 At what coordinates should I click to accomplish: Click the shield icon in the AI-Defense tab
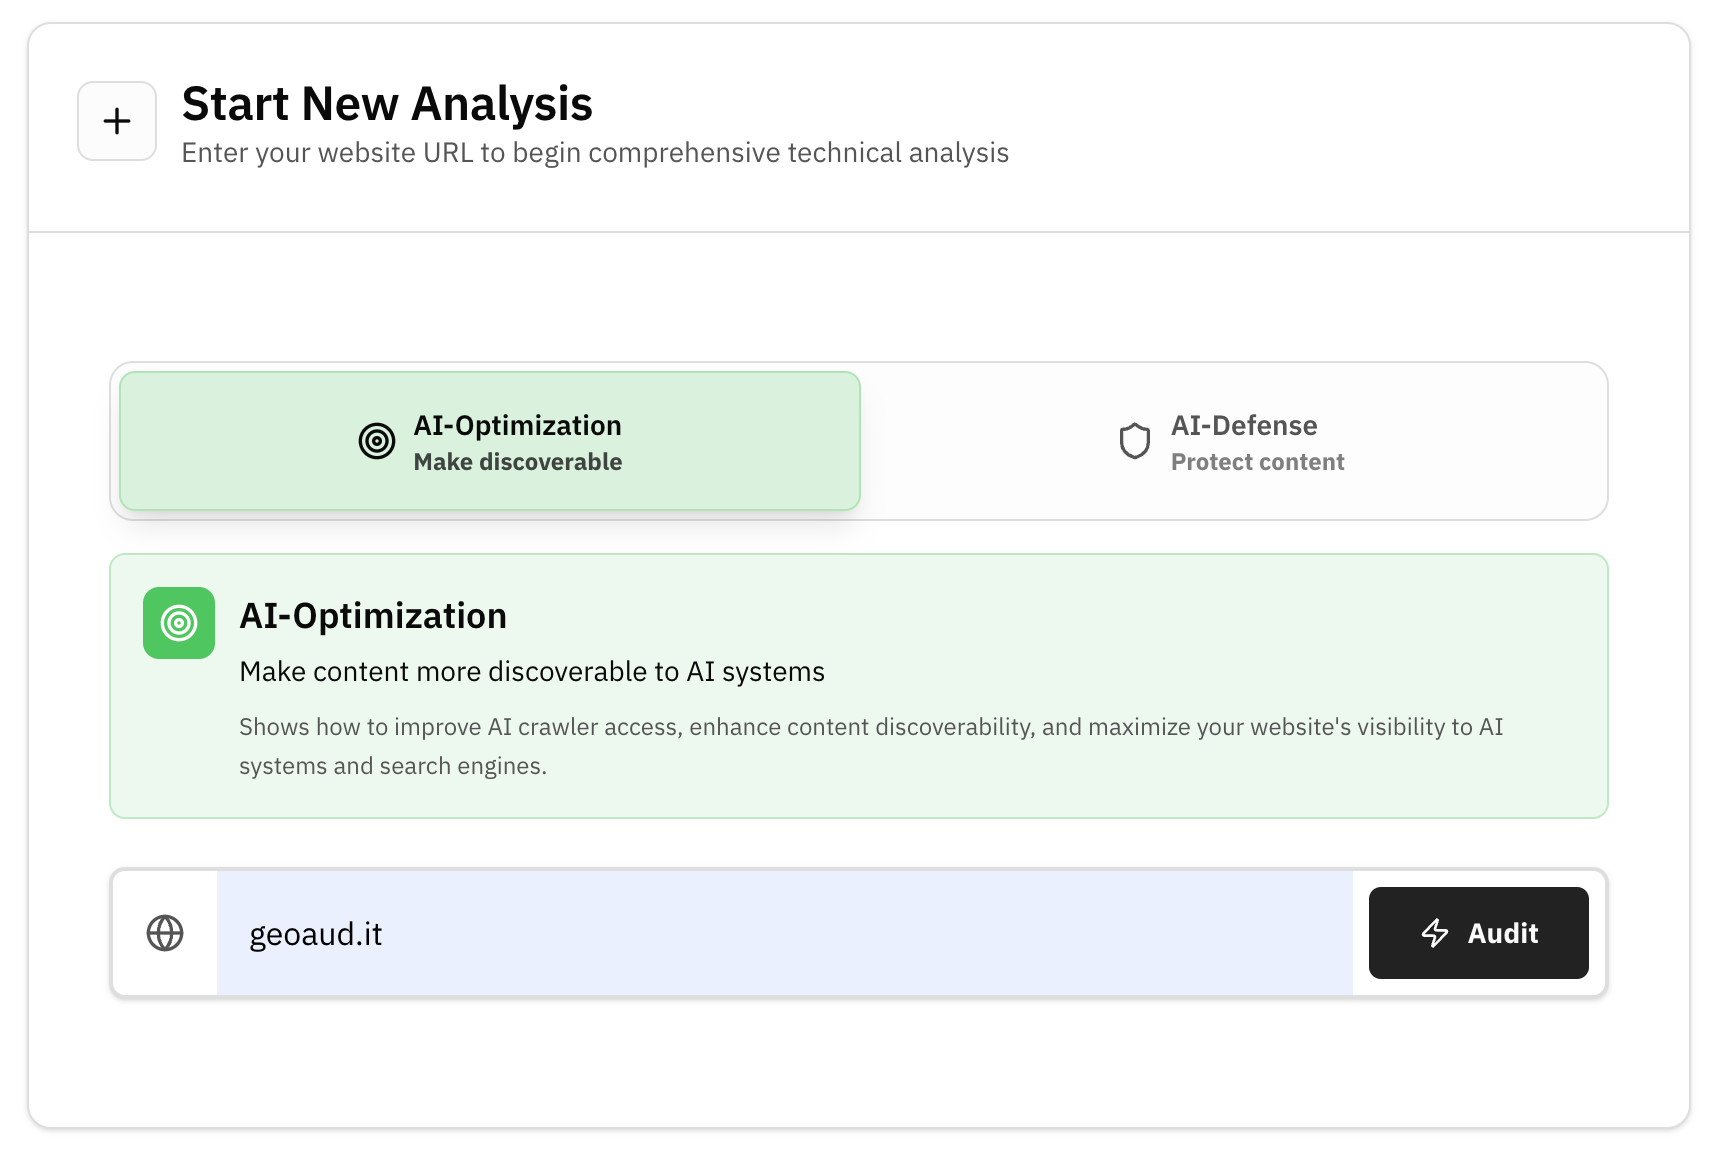pos(1134,441)
